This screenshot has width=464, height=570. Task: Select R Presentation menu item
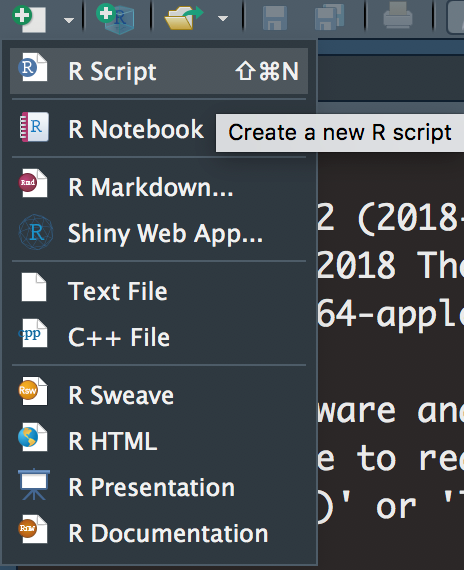(x=159, y=487)
